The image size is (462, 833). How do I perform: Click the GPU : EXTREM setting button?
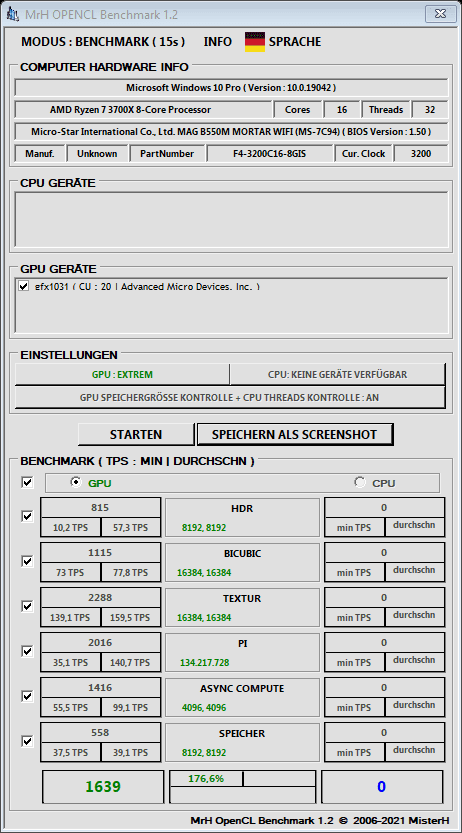click(x=122, y=375)
